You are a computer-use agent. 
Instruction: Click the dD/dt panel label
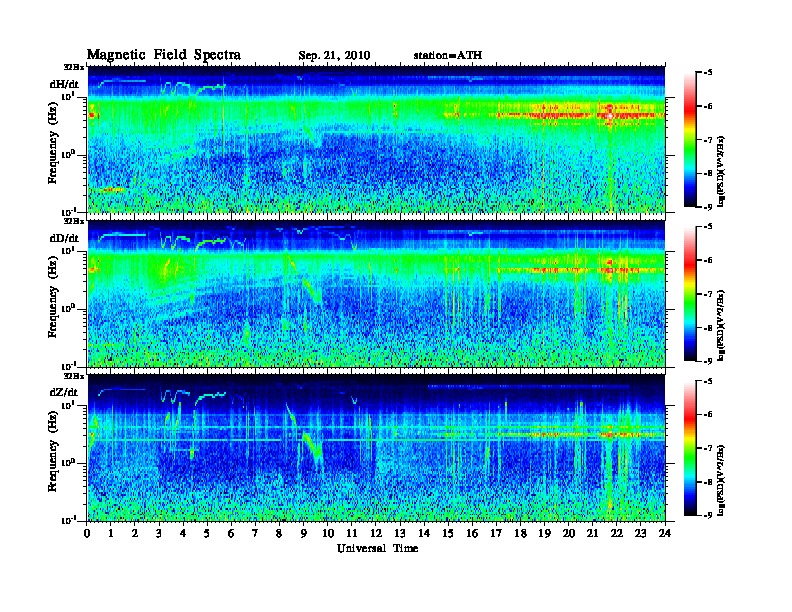pyautogui.click(x=64, y=238)
